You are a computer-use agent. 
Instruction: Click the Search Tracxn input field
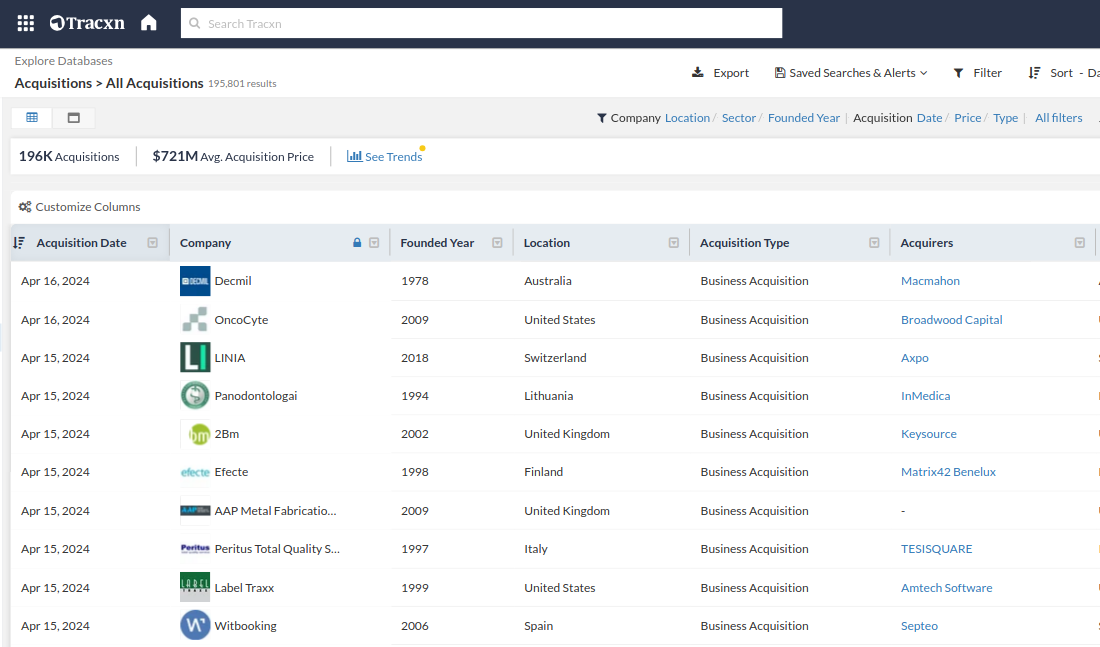point(481,23)
